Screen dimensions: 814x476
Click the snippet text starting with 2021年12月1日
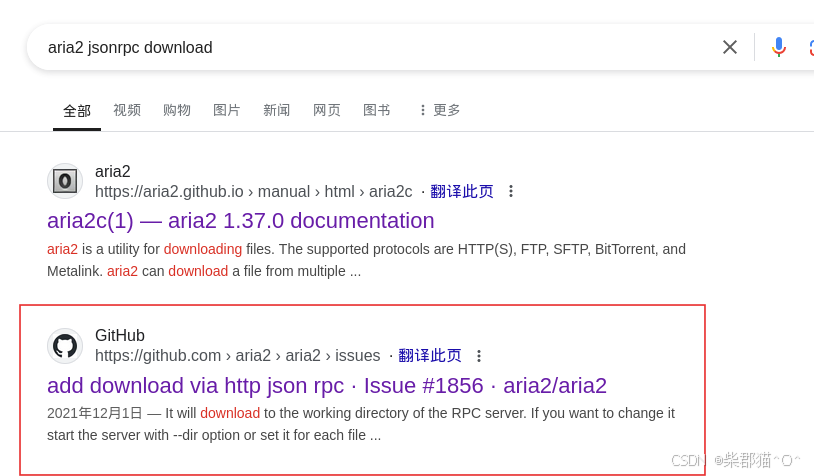point(361,424)
